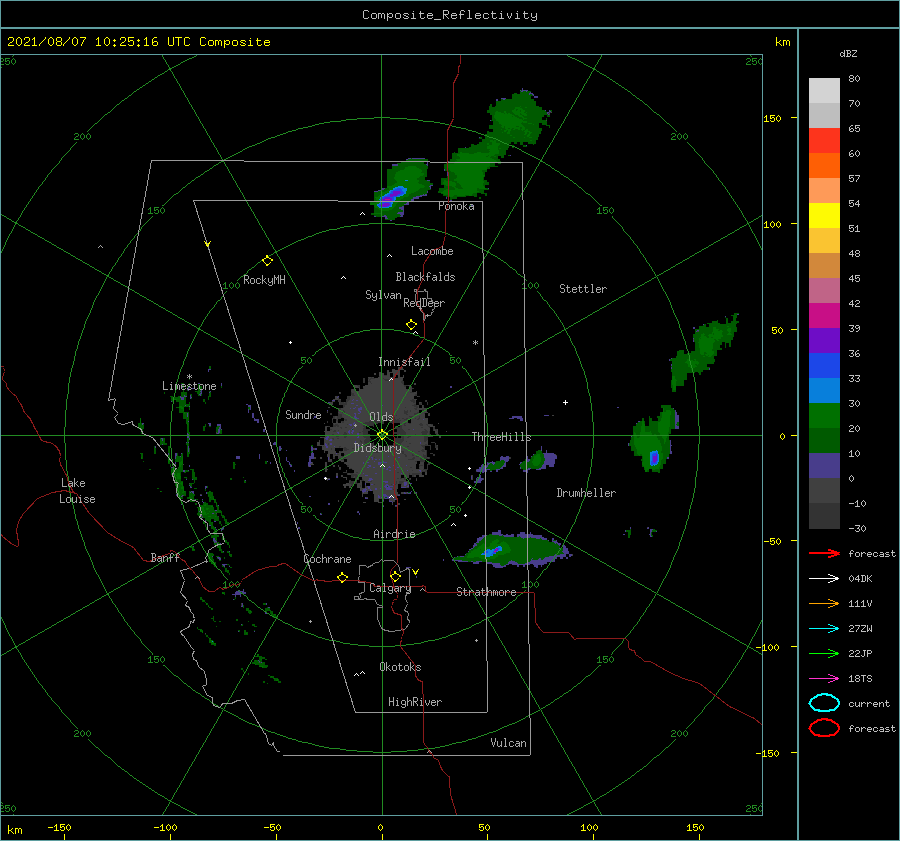This screenshot has height=841, width=900.
Task: Click the magenta 18TS arrow icon
Action: pyautogui.click(x=824, y=679)
